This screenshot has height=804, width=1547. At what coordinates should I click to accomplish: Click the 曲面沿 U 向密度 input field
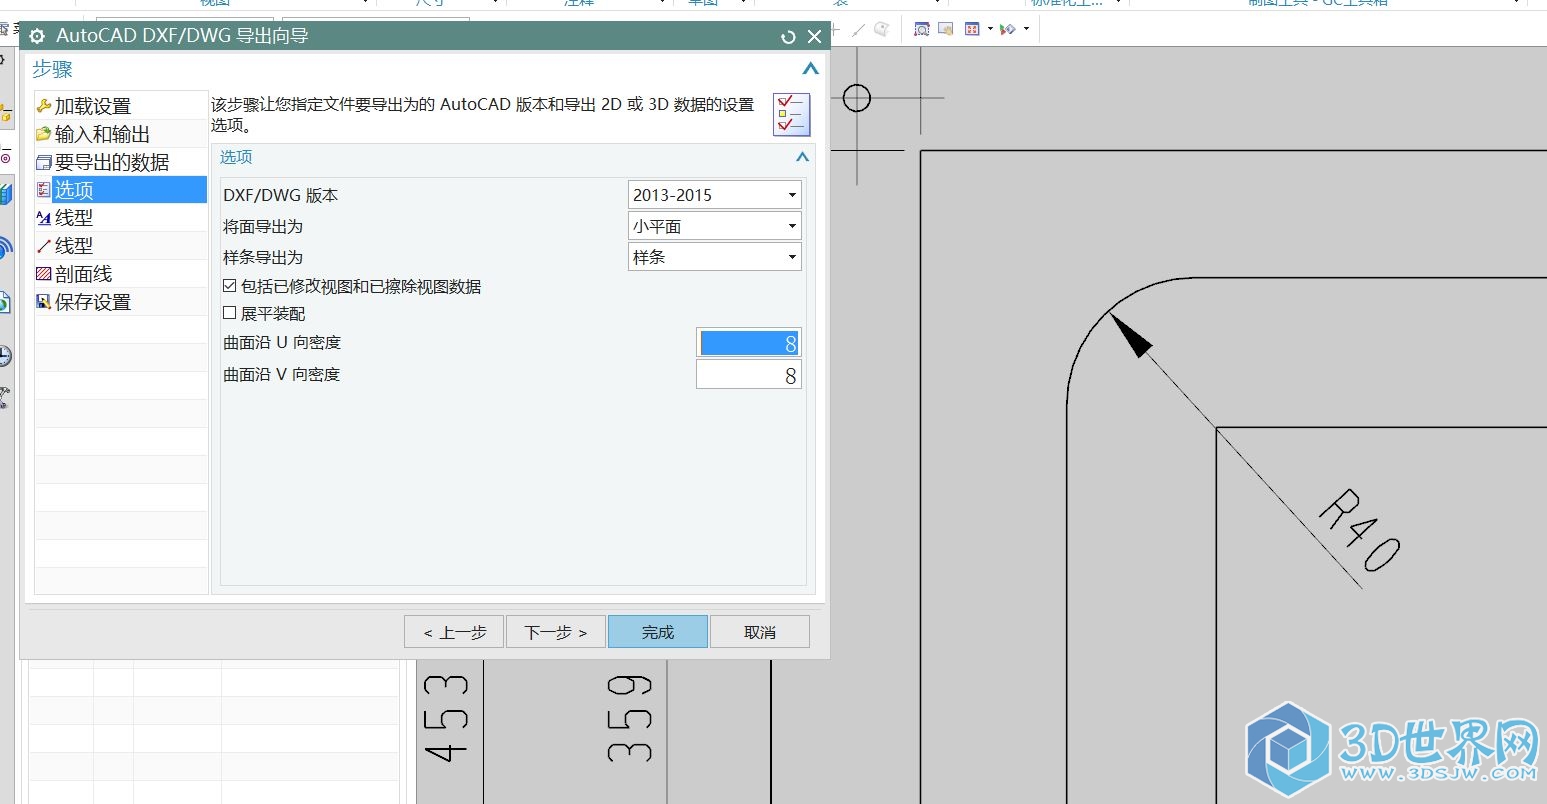point(749,343)
